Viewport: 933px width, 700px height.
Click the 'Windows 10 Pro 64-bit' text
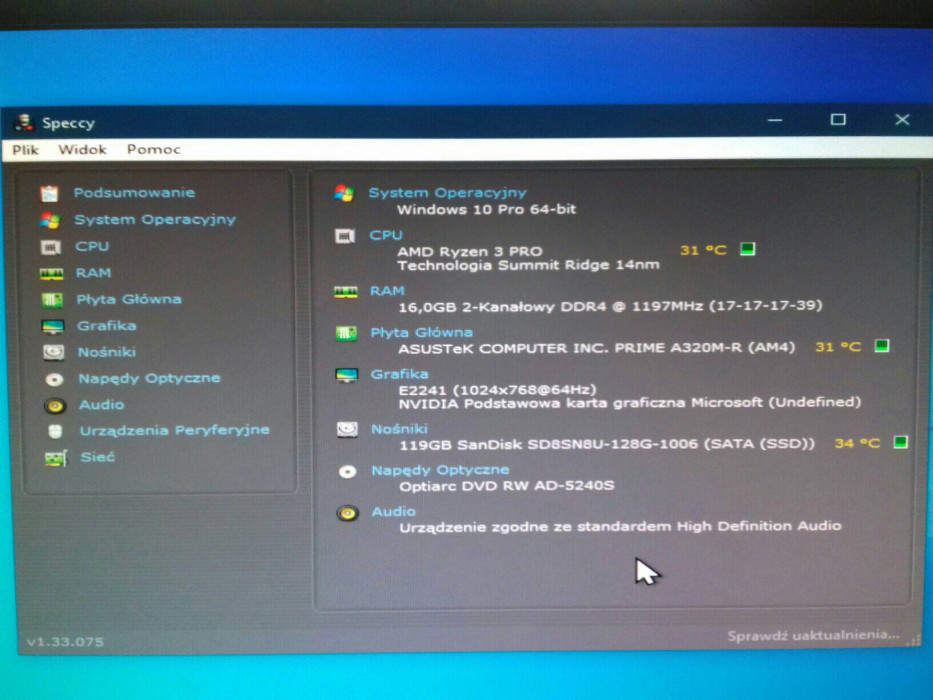(487, 210)
